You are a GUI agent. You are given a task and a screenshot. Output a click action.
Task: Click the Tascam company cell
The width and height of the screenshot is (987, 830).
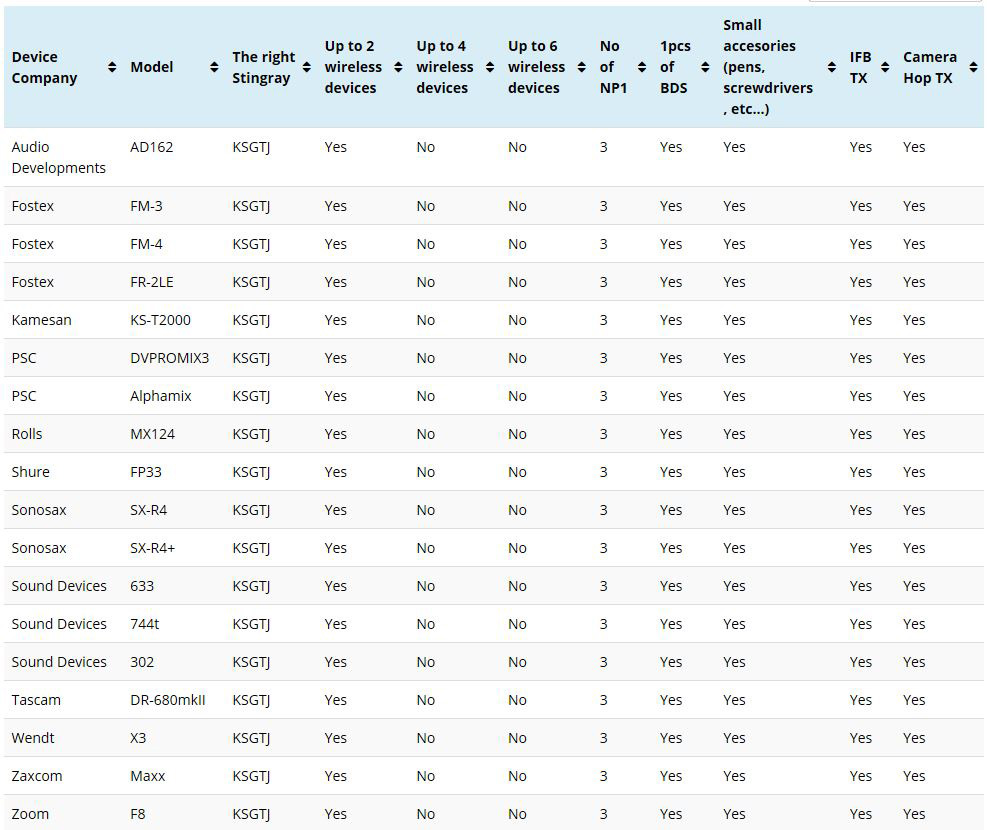point(36,700)
